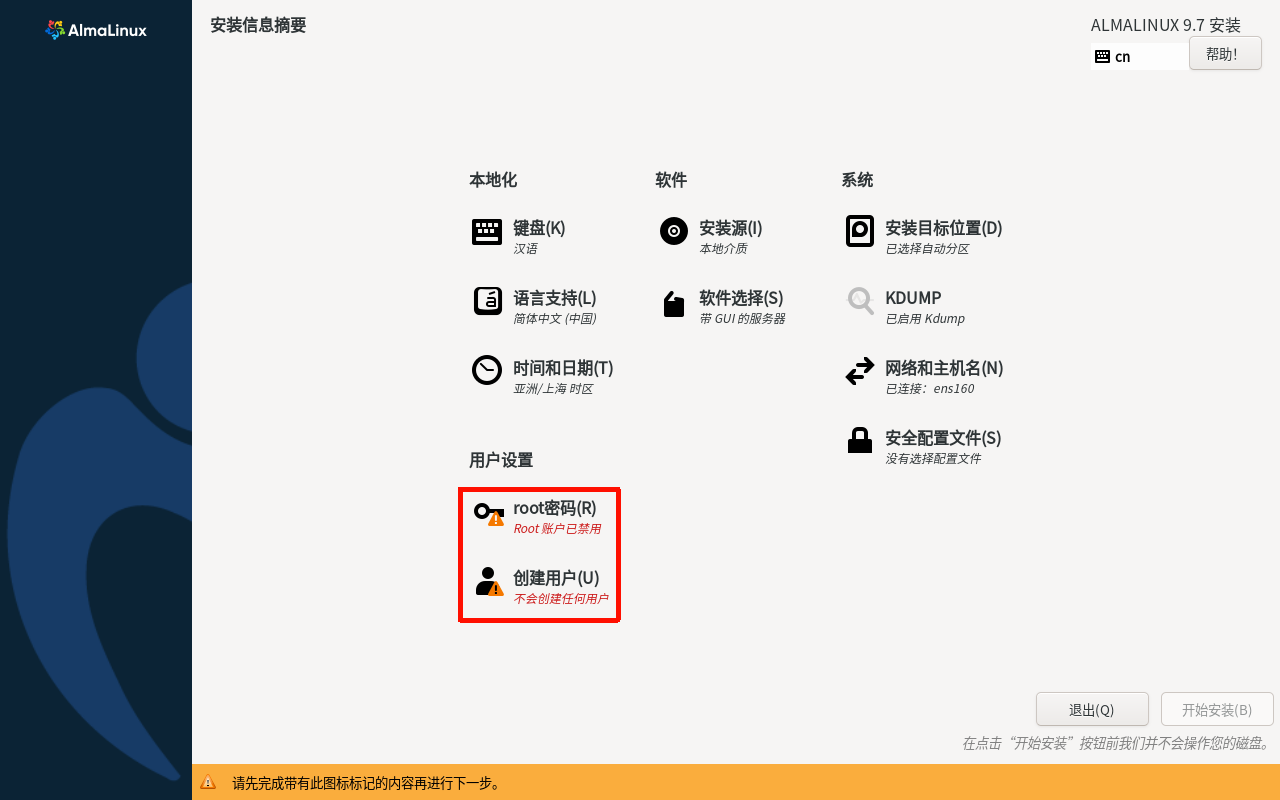Click the clock icon for 时间和日期(T)
Viewport: 1280px width, 800px height.
(487, 370)
